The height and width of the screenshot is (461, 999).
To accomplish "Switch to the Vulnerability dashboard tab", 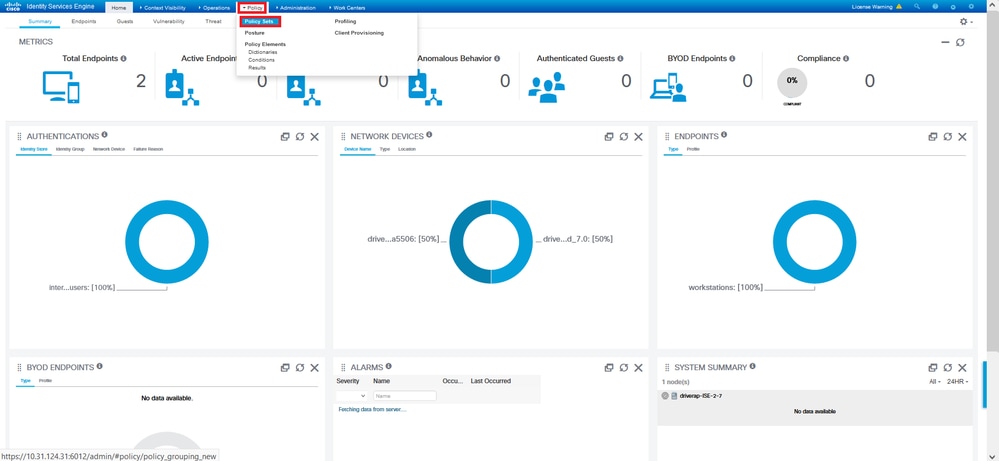I will pos(169,21).
